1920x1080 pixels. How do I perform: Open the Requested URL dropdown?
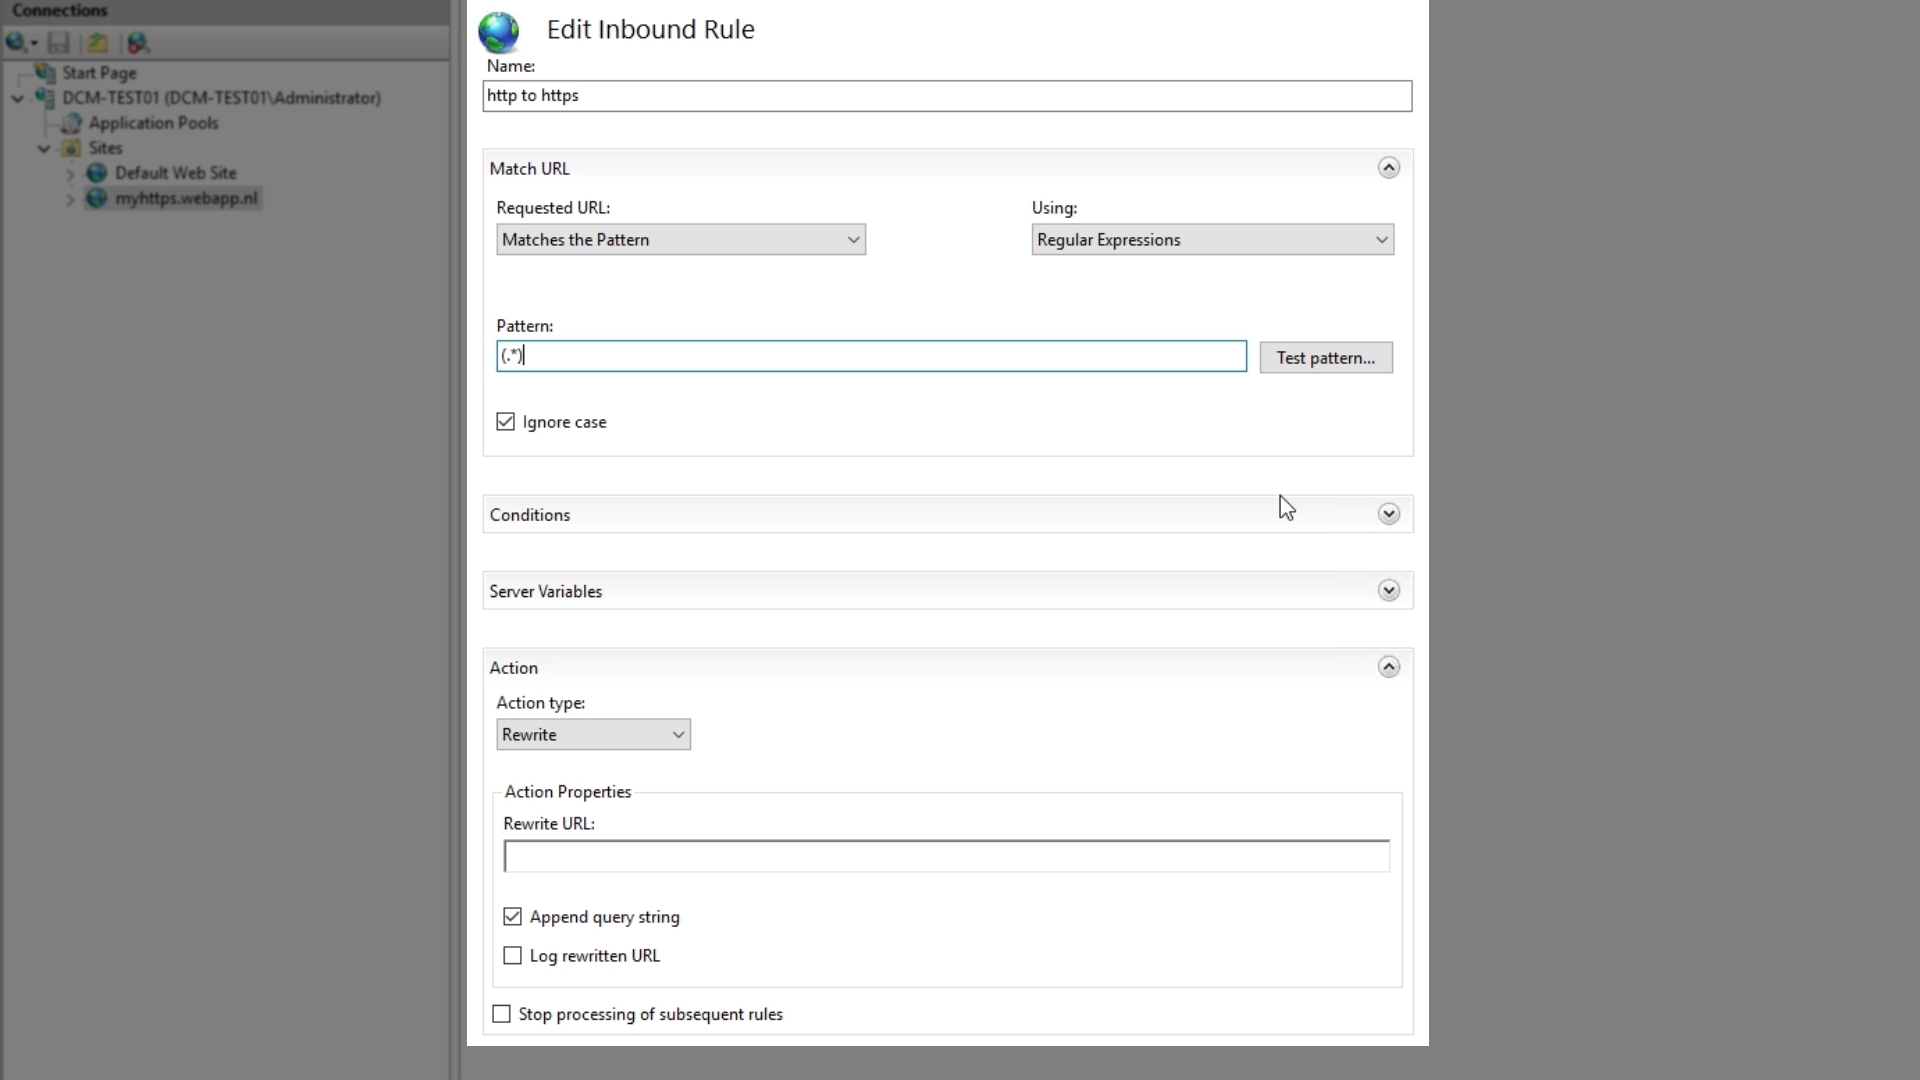pos(681,240)
